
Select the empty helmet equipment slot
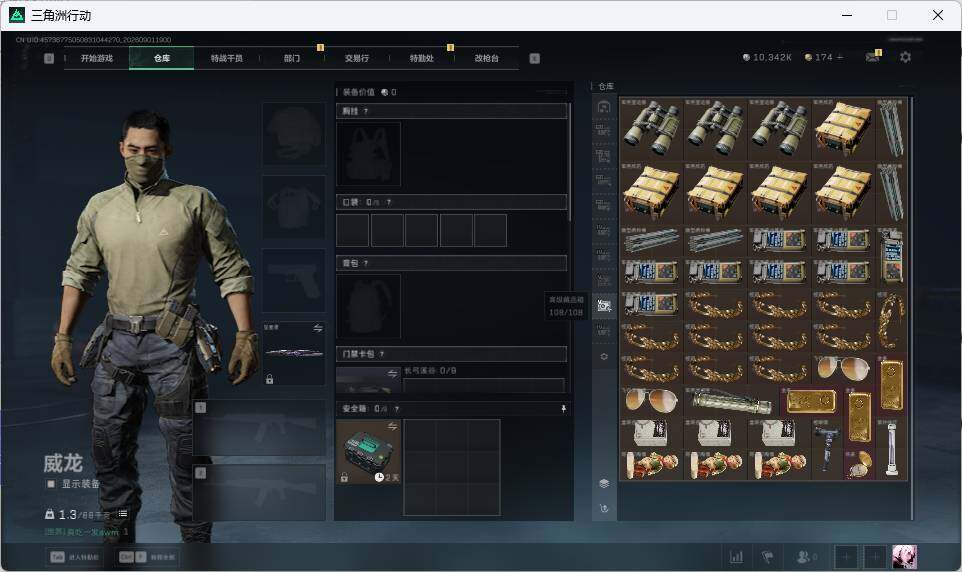[x=294, y=134]
